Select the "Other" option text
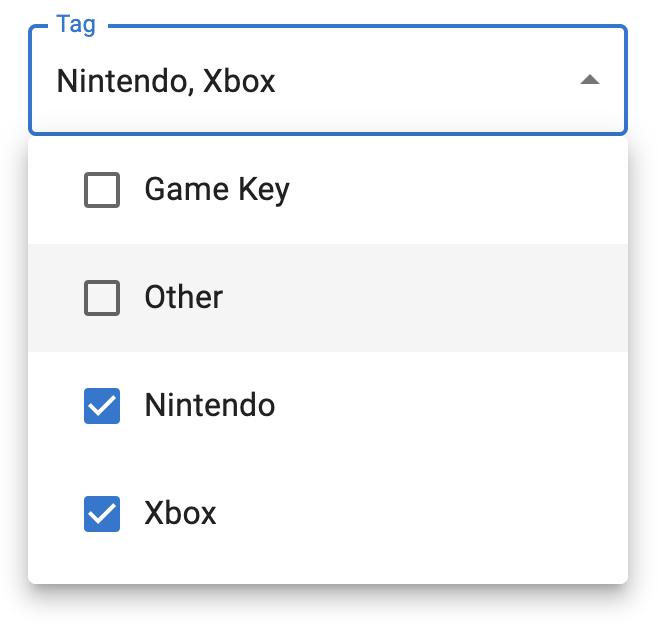The height and width of the screenshot is (624, 658). (184, 298)
